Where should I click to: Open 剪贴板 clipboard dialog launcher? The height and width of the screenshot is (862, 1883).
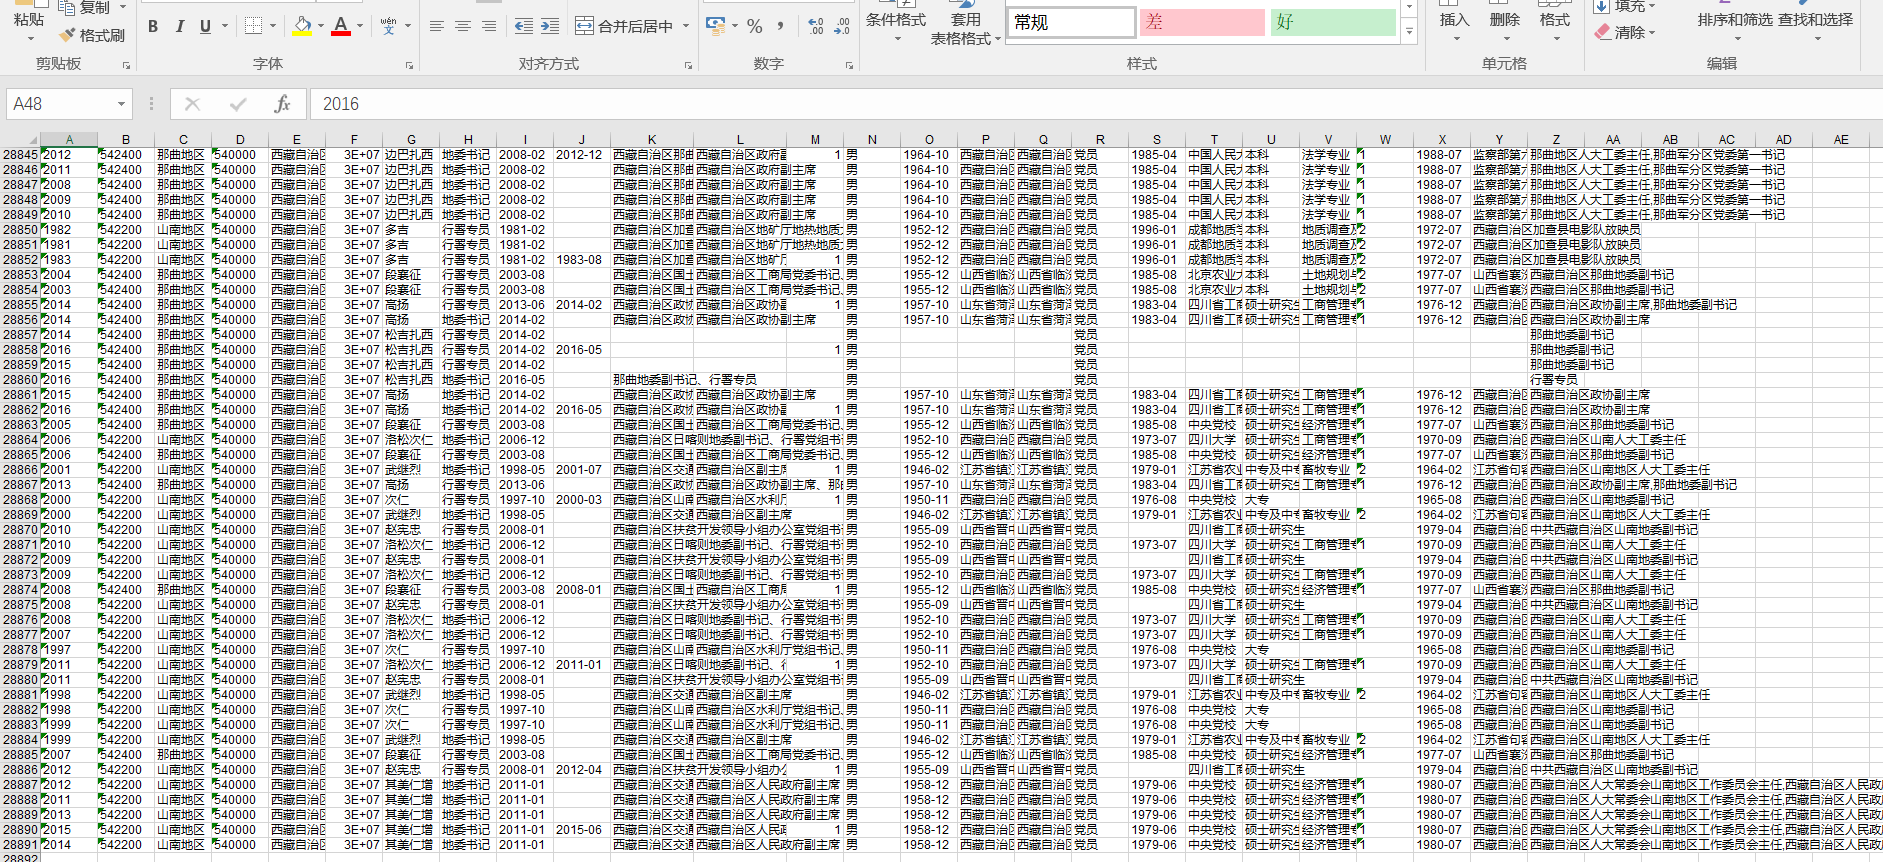[x=127, y=65]
